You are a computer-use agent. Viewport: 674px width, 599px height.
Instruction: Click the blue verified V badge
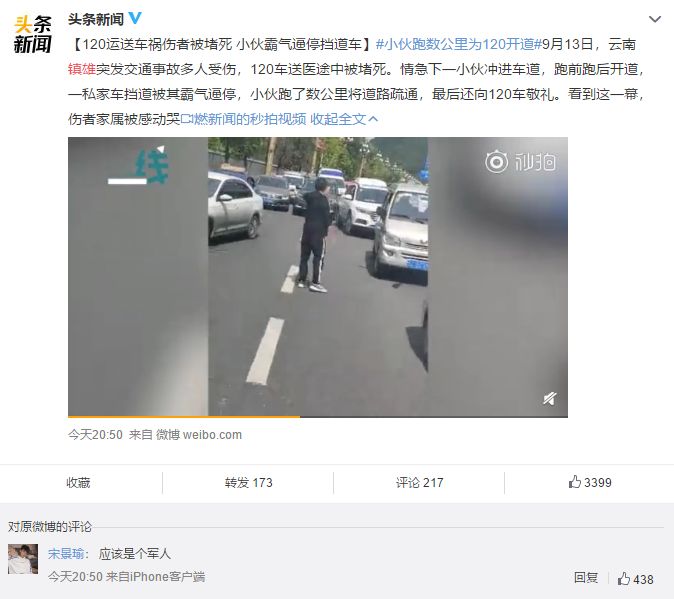click(135, 18)
